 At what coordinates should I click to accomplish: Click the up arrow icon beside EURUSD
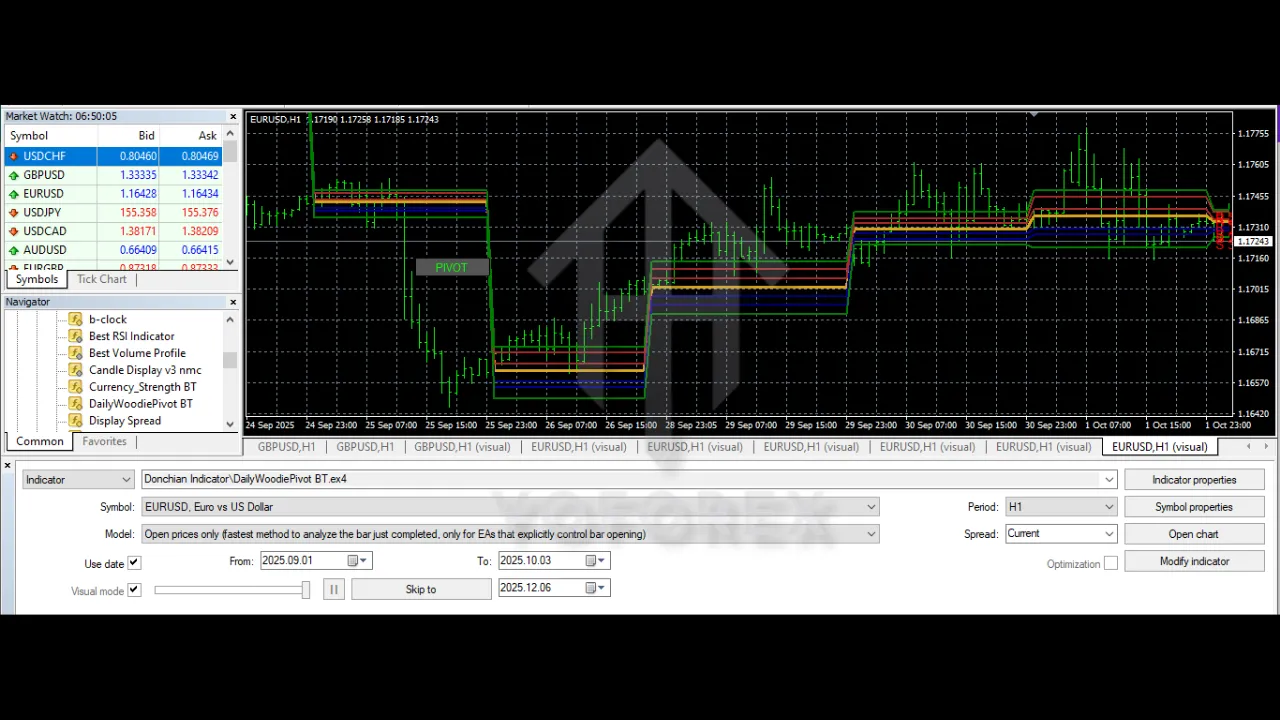pos(13,194)
